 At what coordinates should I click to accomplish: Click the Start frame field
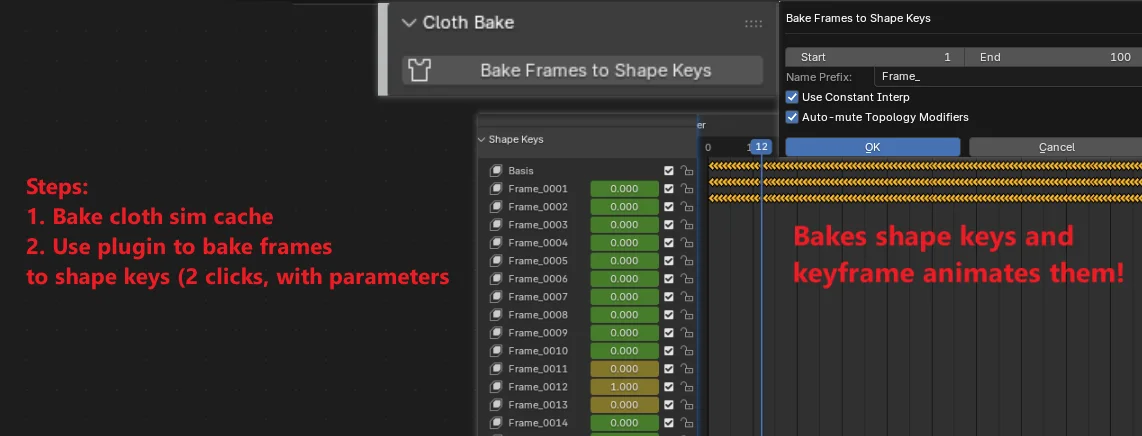pos(875,57)
